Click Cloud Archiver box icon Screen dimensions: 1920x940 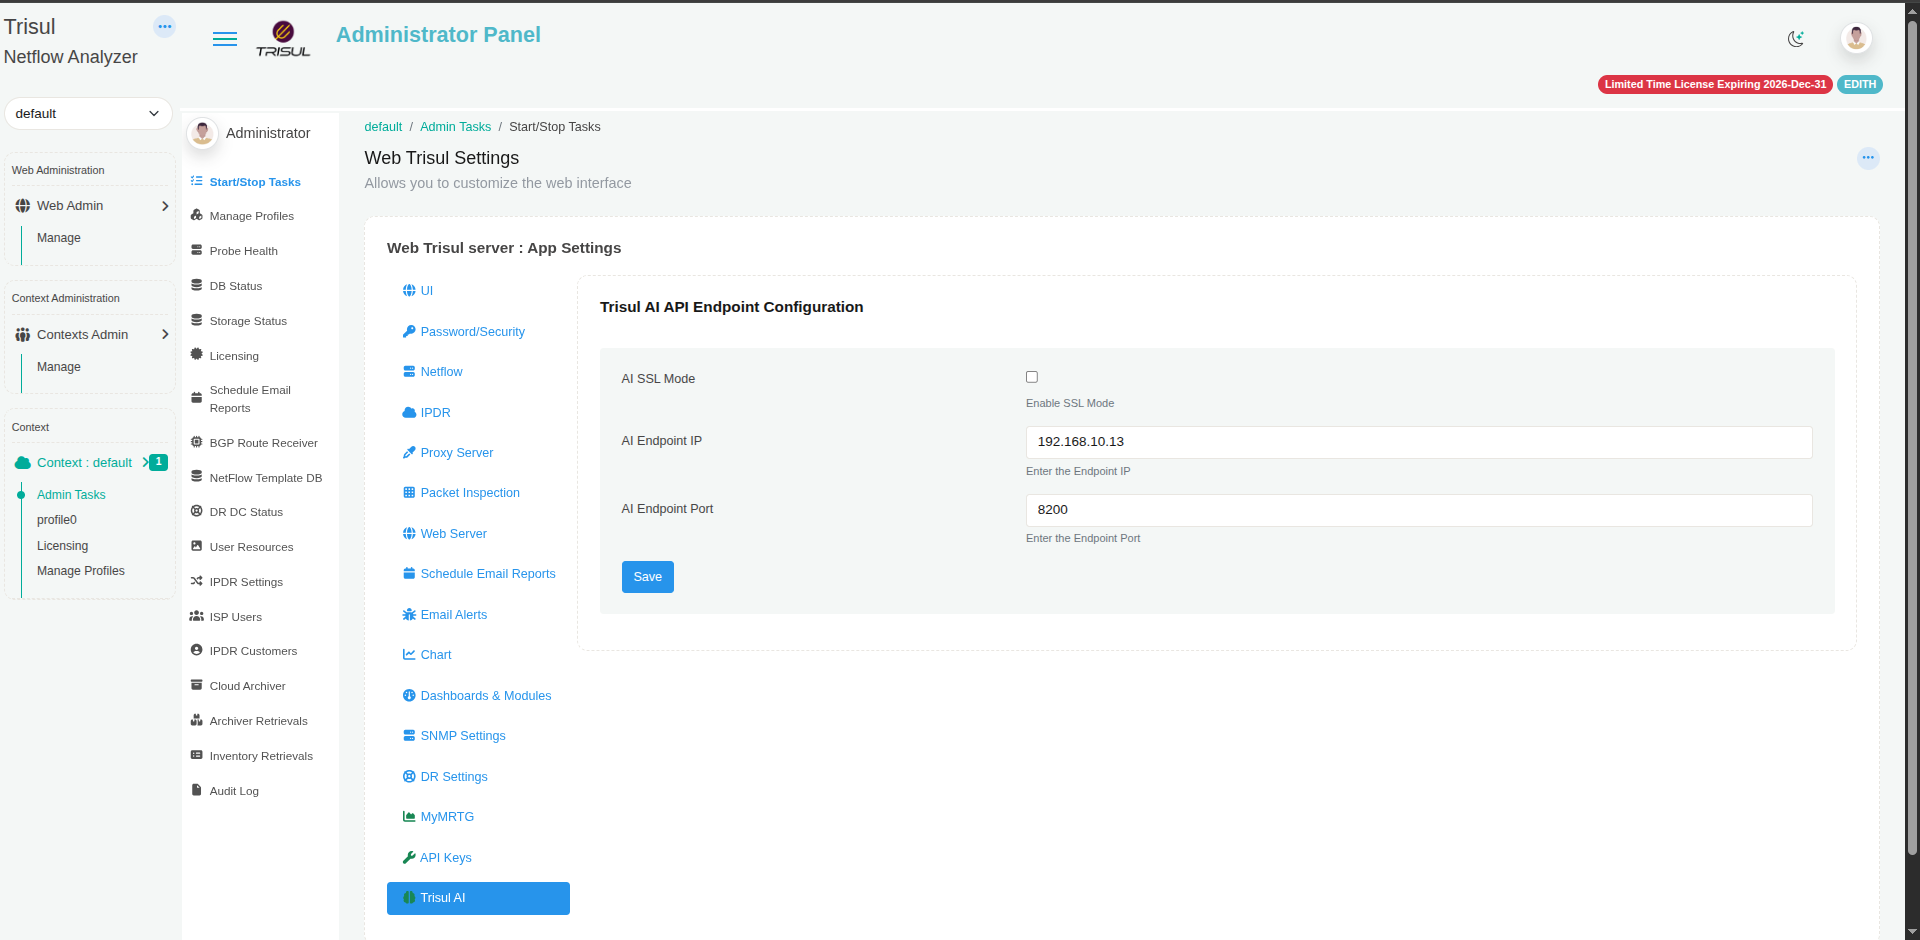tap(197, 685)
